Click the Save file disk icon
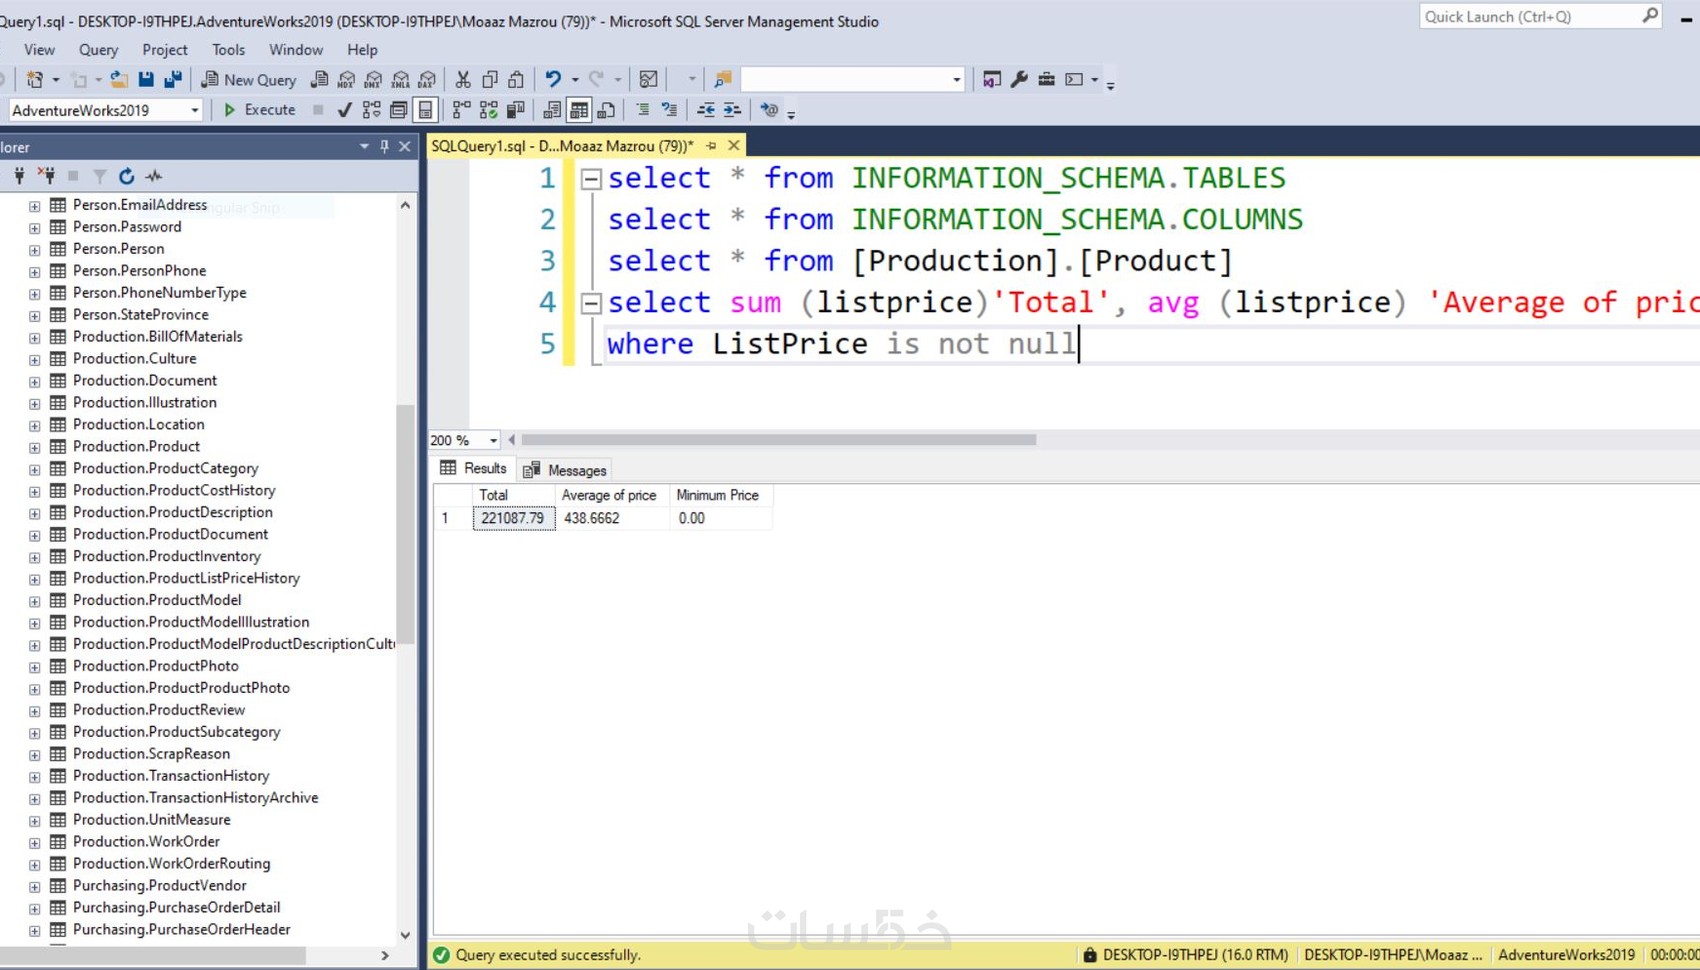Screen dimensions: 1700x970 click(146, 79)
